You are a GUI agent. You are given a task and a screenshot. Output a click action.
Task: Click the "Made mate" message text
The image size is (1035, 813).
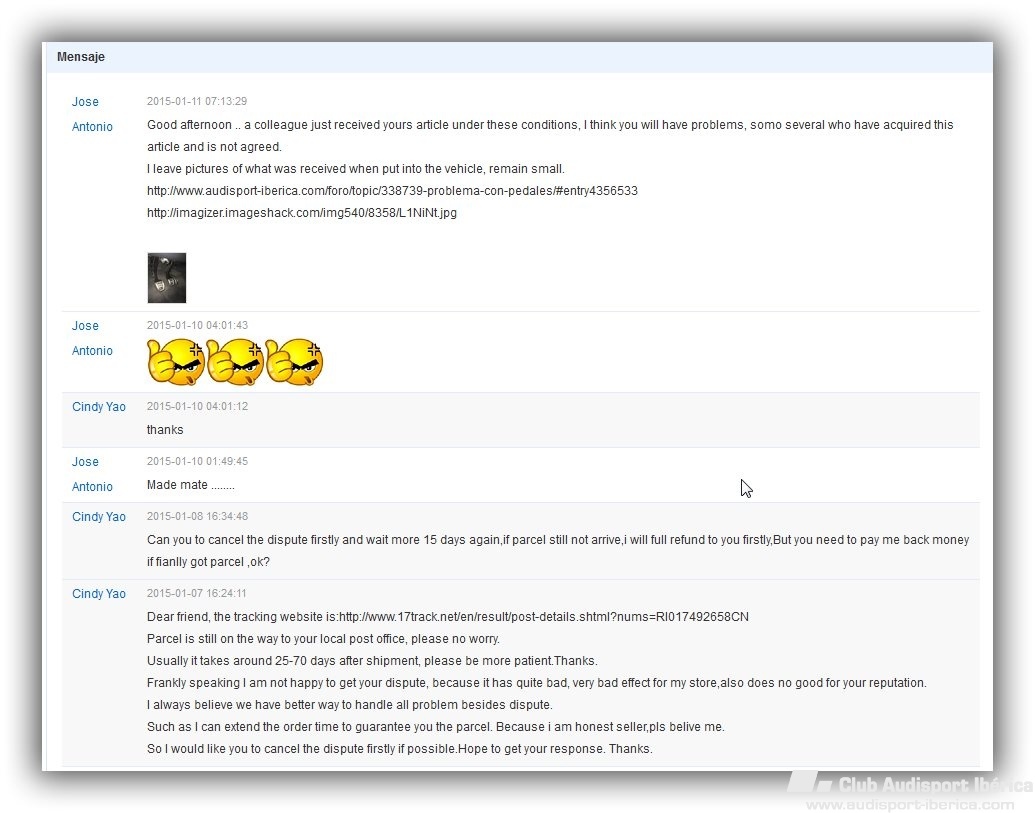(190, 485)
